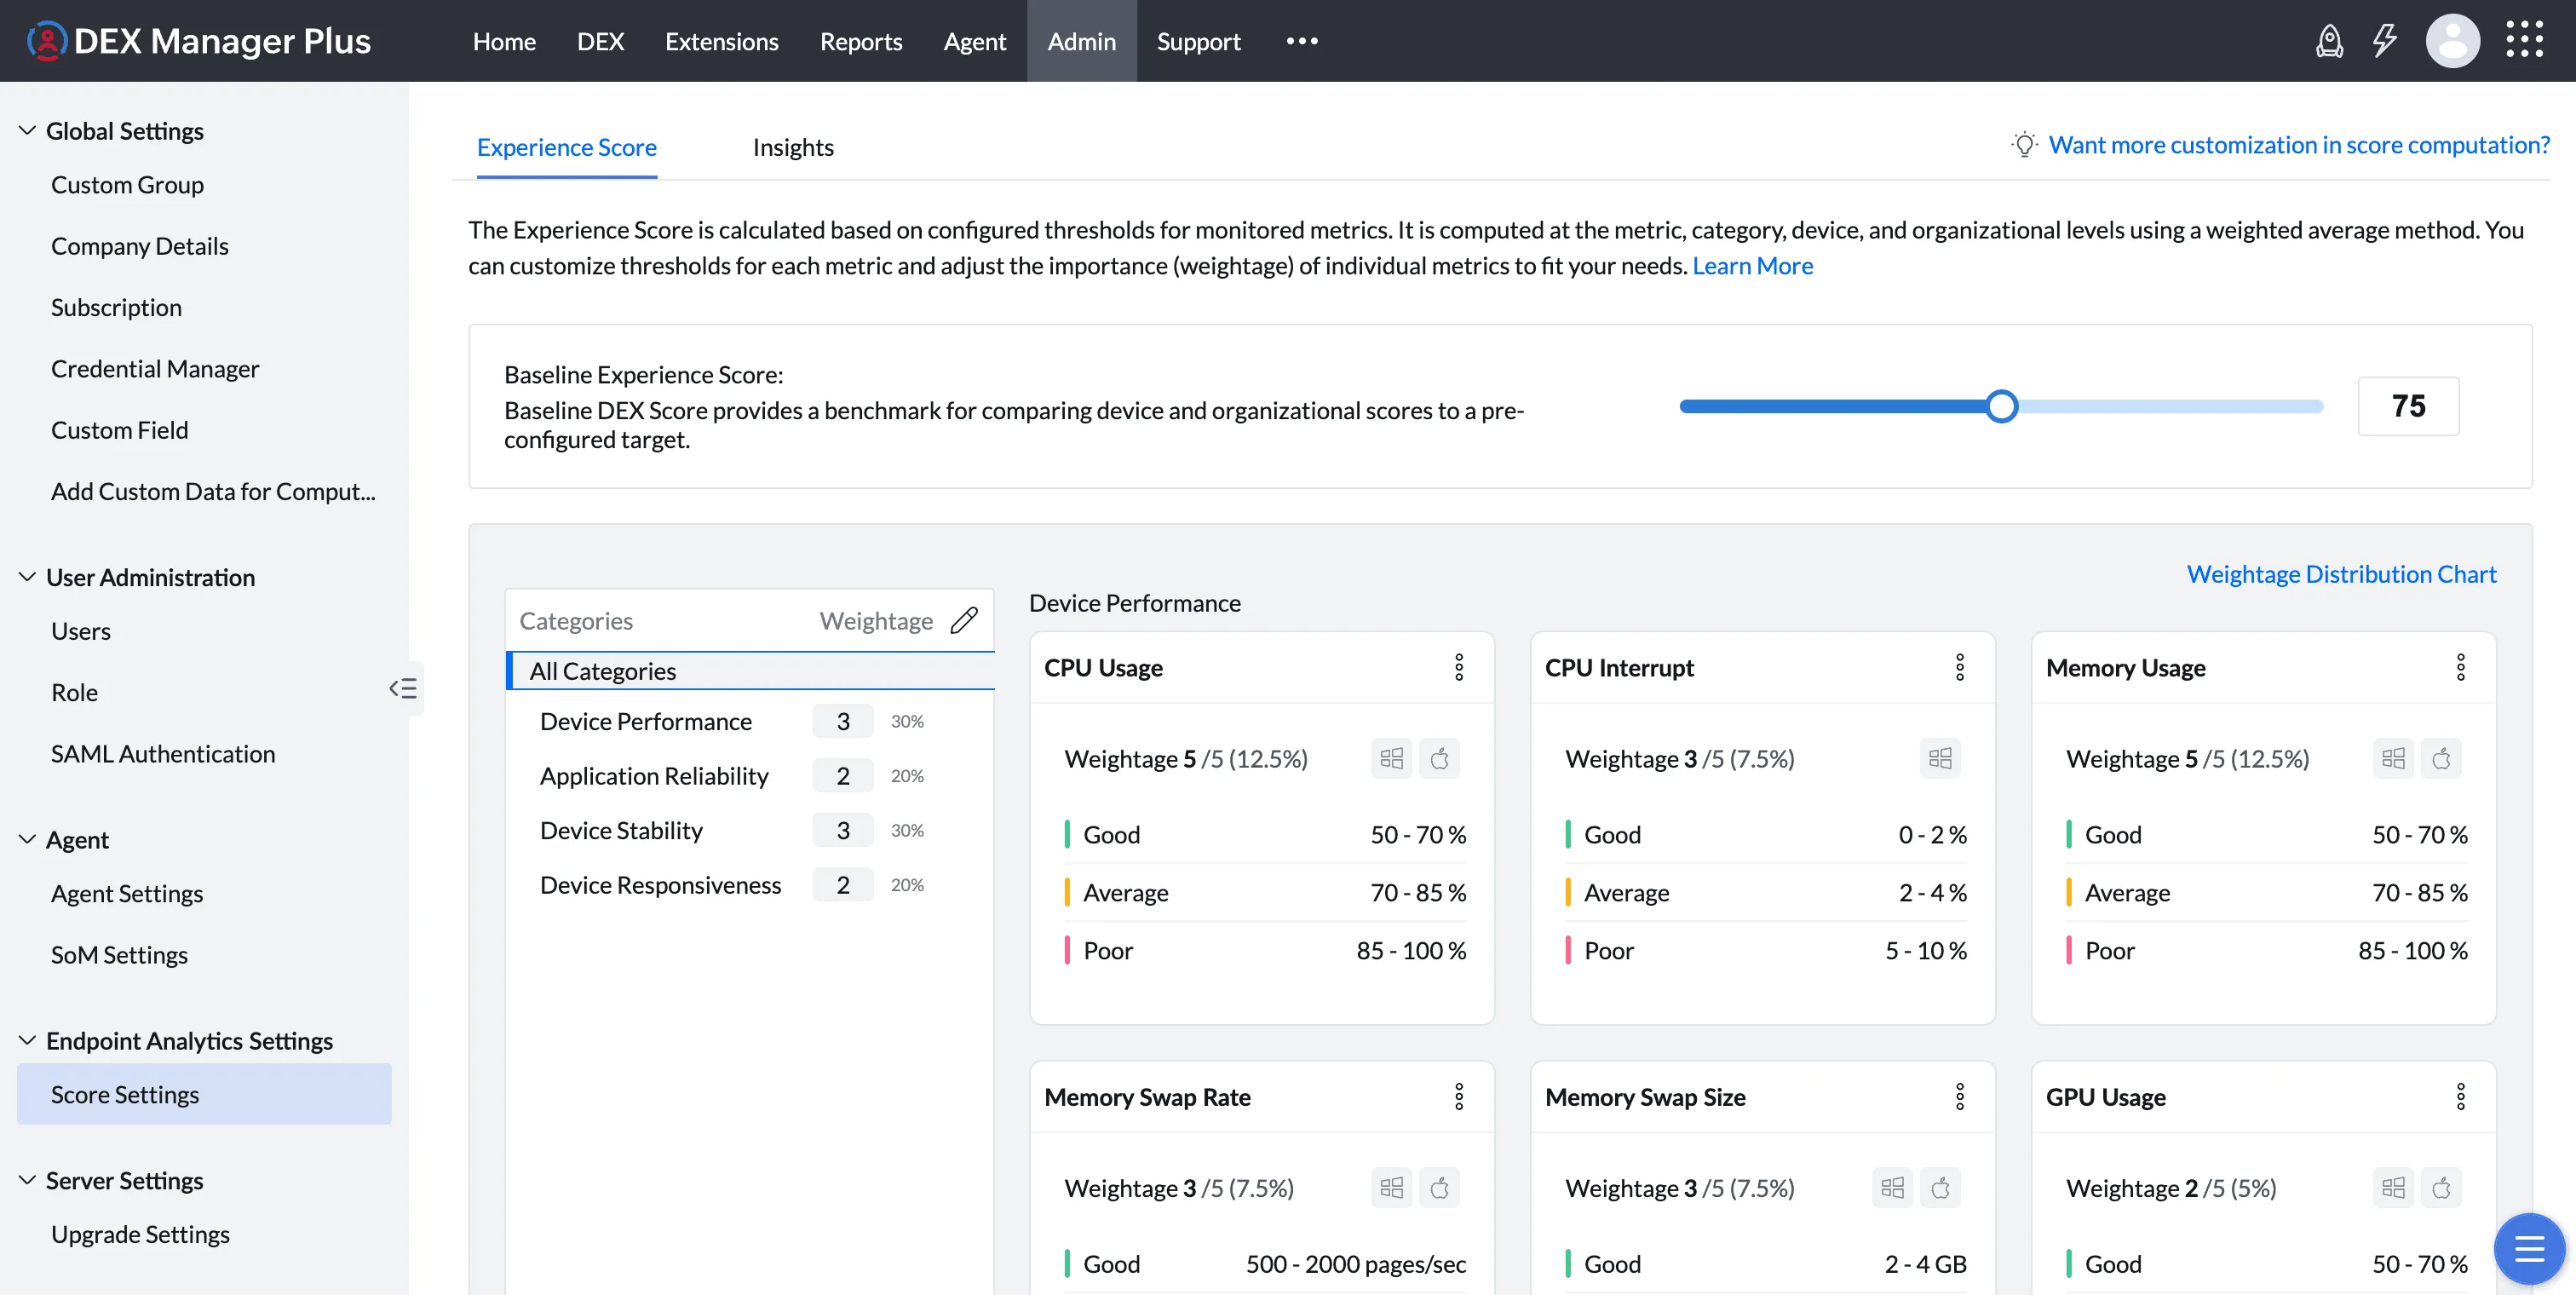Open CPU Interrupt card options menu
Image resolution: width=2576 pixels, height=1295 pixels.
coord(1960,667)
